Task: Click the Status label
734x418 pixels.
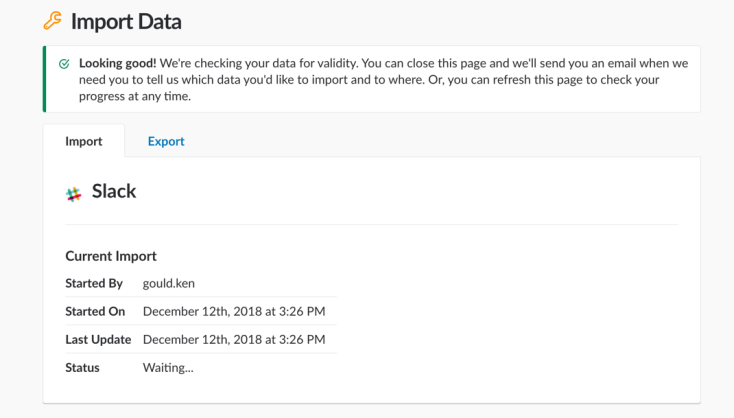Action: click(x=82, y=368)
